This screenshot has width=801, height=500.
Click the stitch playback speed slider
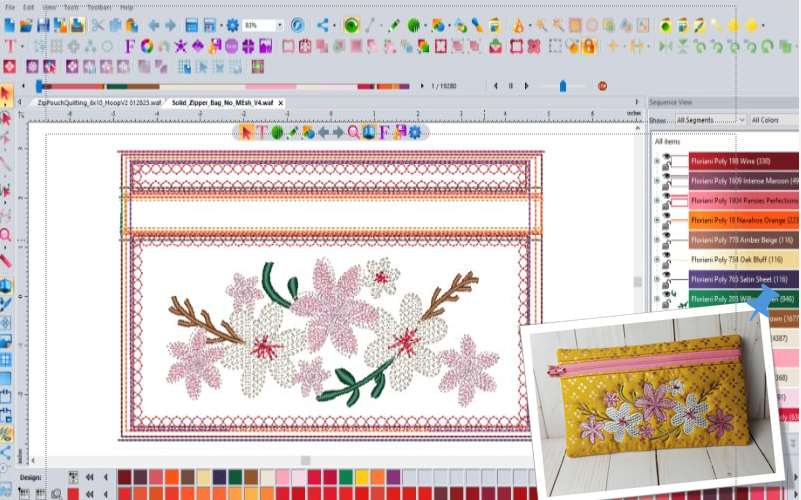pos(562,86)
